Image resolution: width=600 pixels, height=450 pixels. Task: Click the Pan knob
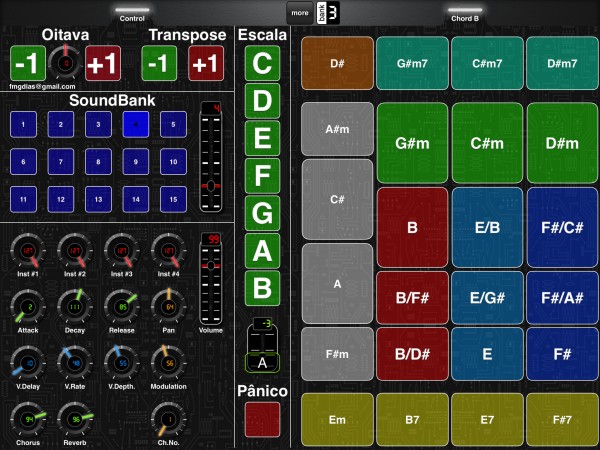tap(169, 307)
